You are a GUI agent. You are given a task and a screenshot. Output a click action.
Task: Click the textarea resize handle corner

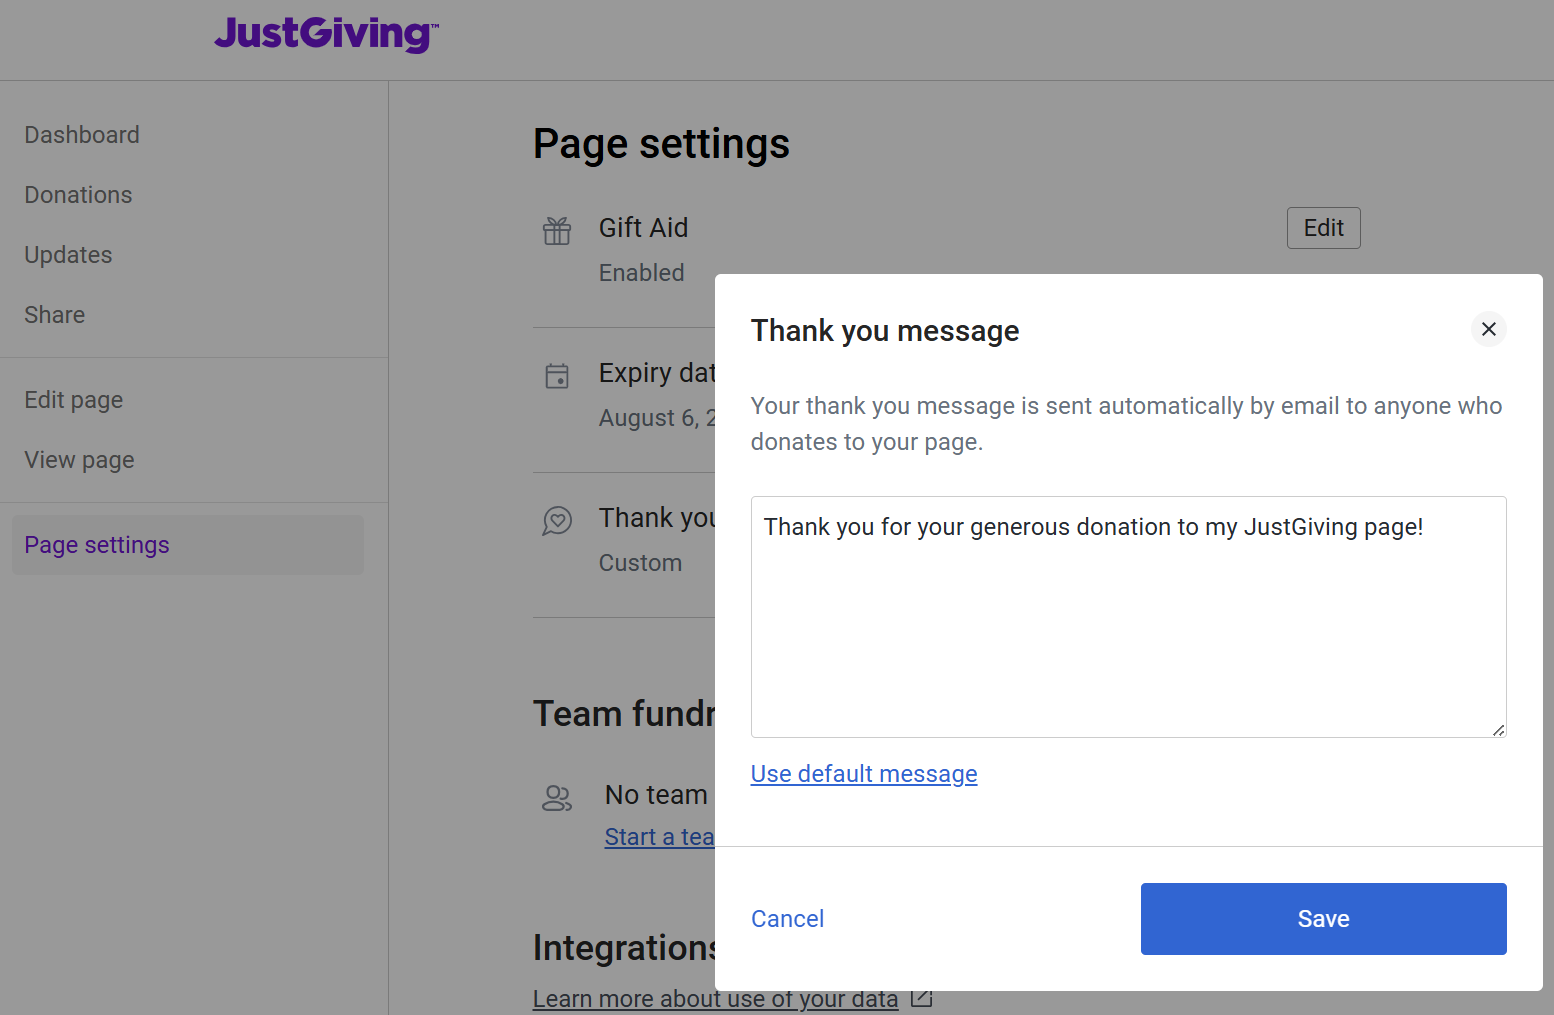(x=1498, y=730)
